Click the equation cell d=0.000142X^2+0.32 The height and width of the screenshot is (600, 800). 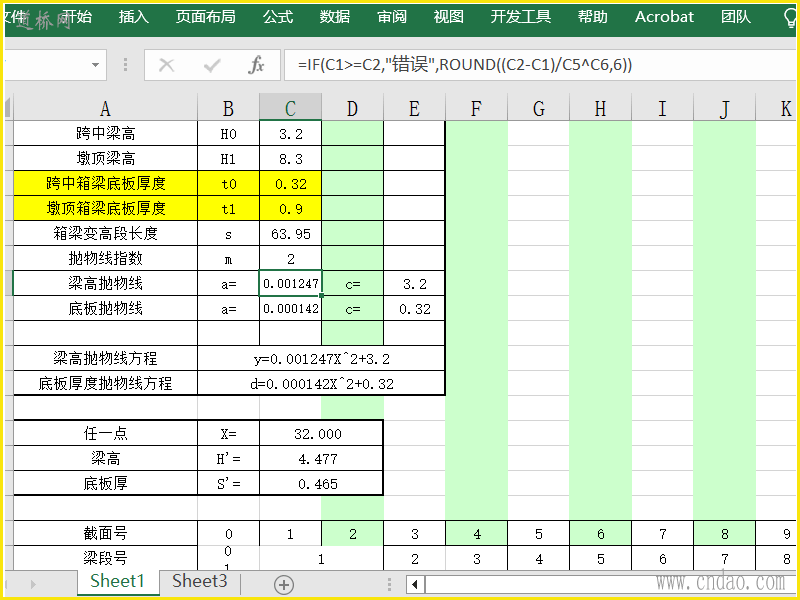click(x=321, y=383)
